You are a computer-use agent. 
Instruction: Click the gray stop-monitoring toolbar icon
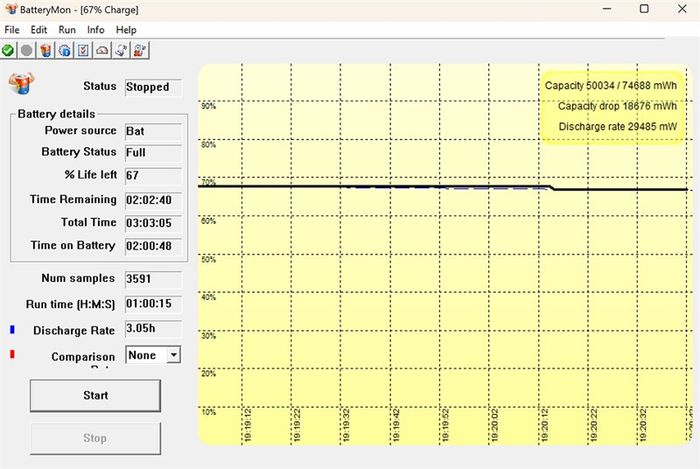[26, 50]
